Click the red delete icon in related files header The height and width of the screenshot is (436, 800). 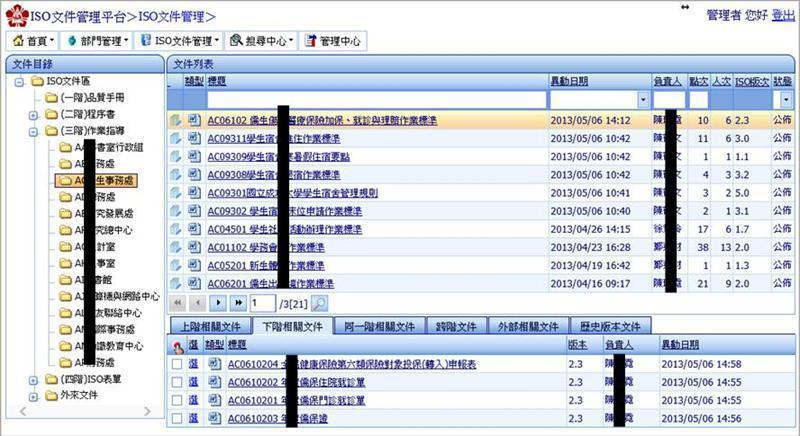[178, 347]
